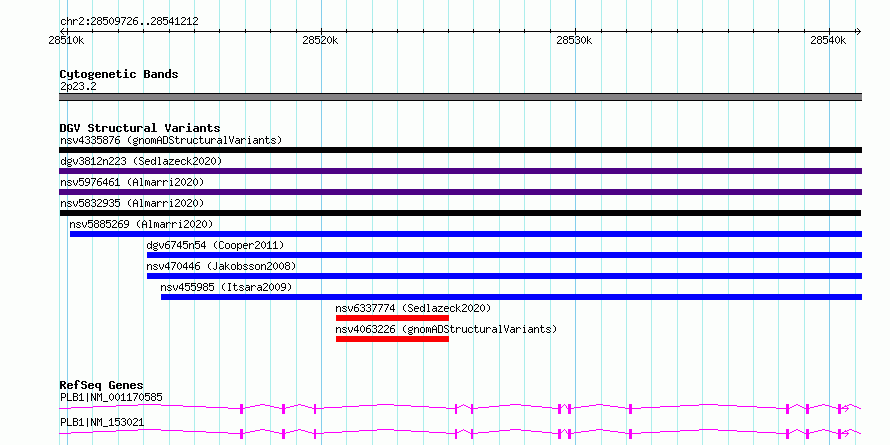Click the 28530k ruler label
This screenshot has width=890, height=445.
click(574, 40)
